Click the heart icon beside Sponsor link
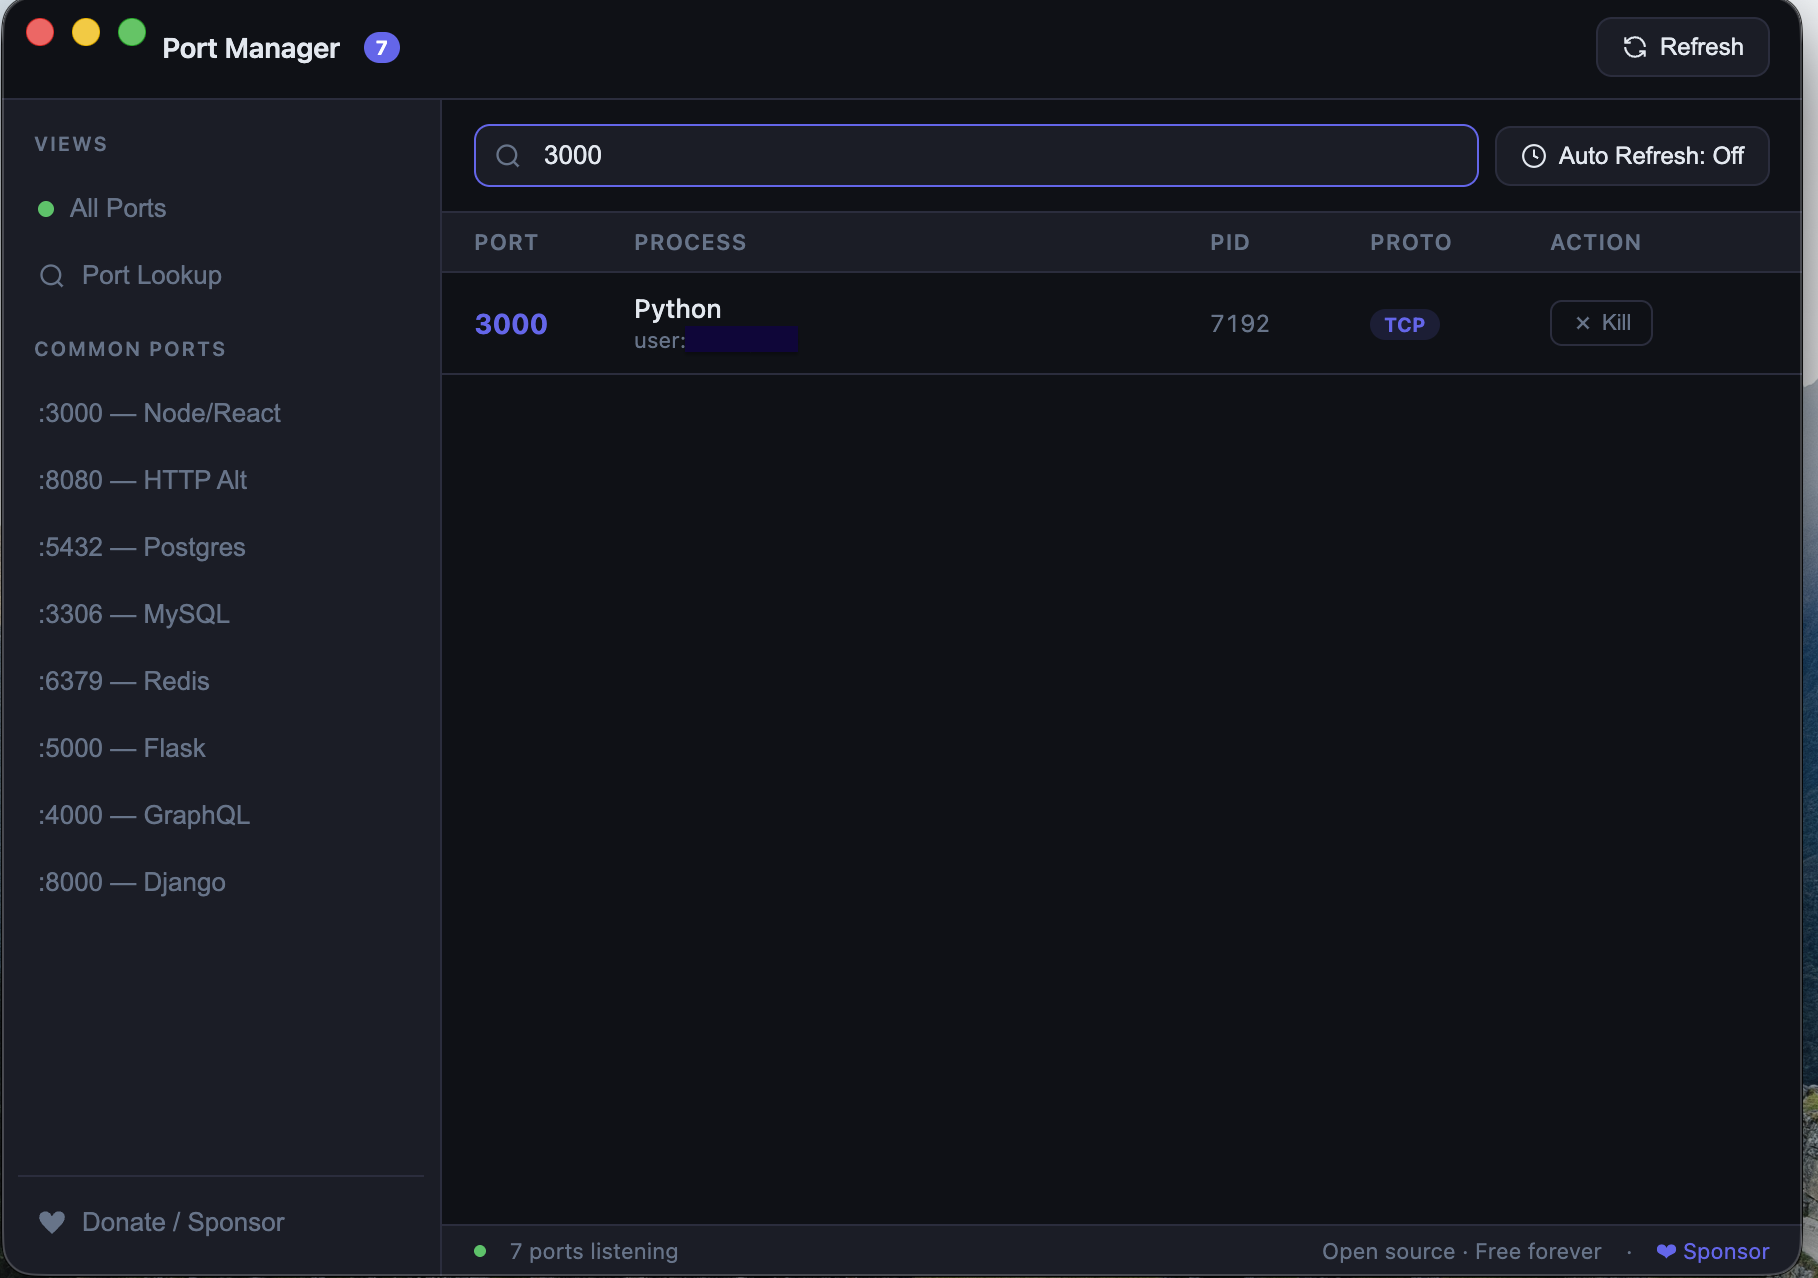This screenshot has height=1278, width=1818. pyautogui.click(x=1665, y=1251)
